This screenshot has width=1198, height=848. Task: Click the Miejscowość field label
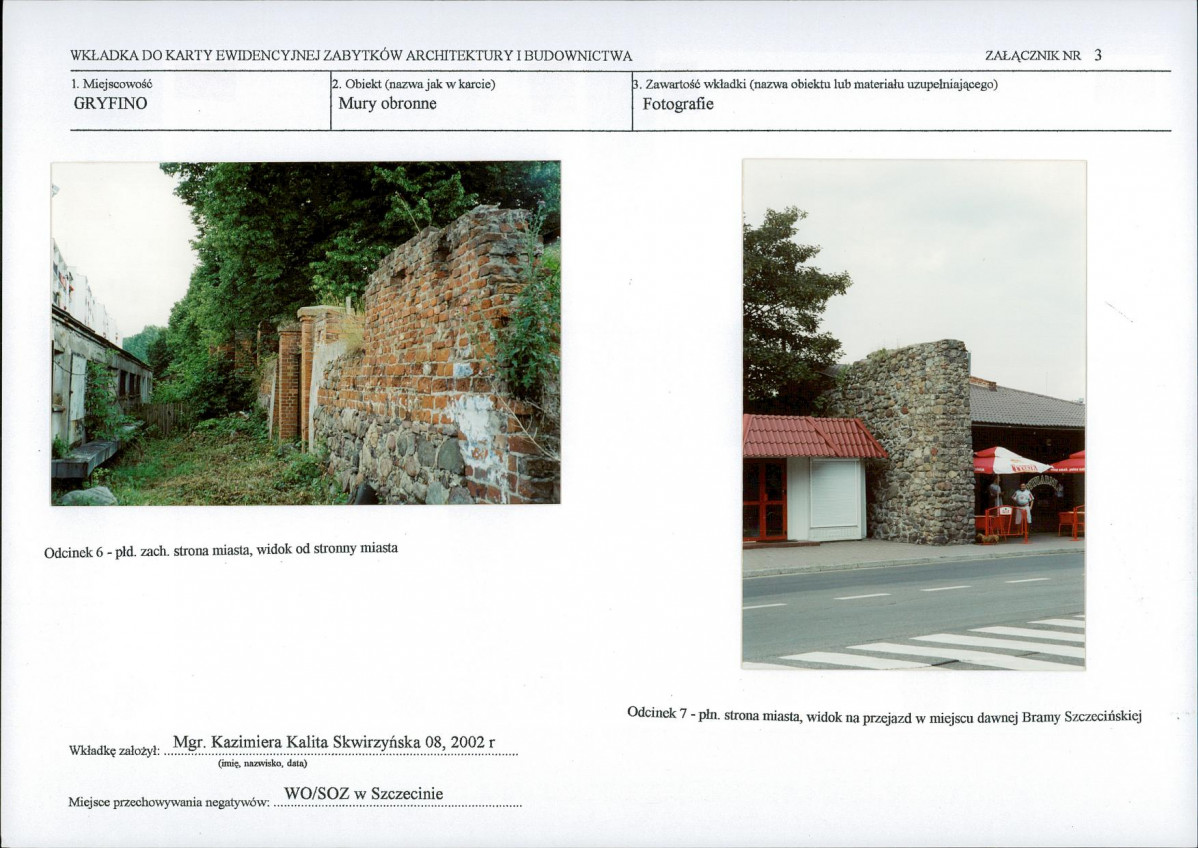point(112,84)
